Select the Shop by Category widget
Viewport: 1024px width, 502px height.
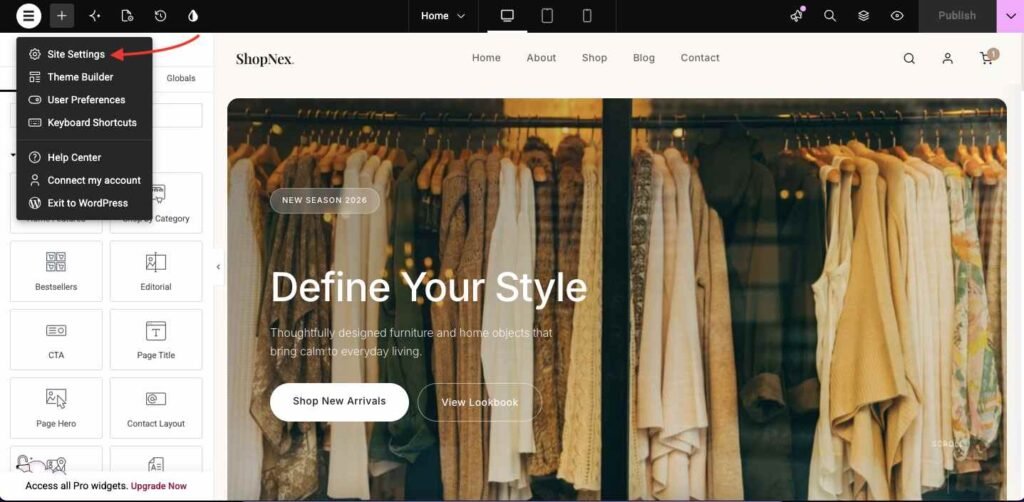156,203
